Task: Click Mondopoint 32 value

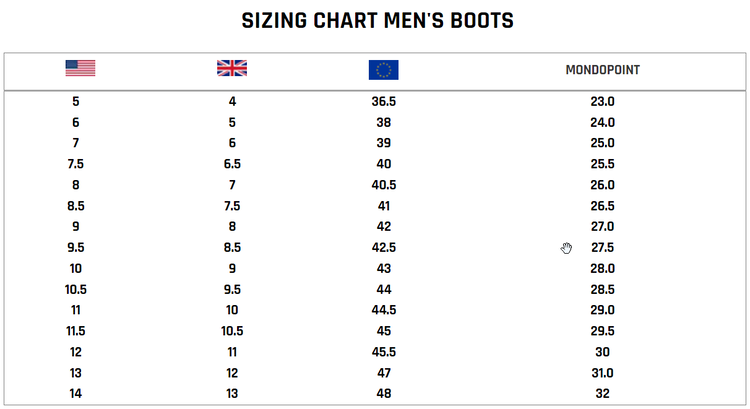Action: [x=602, y=394]
